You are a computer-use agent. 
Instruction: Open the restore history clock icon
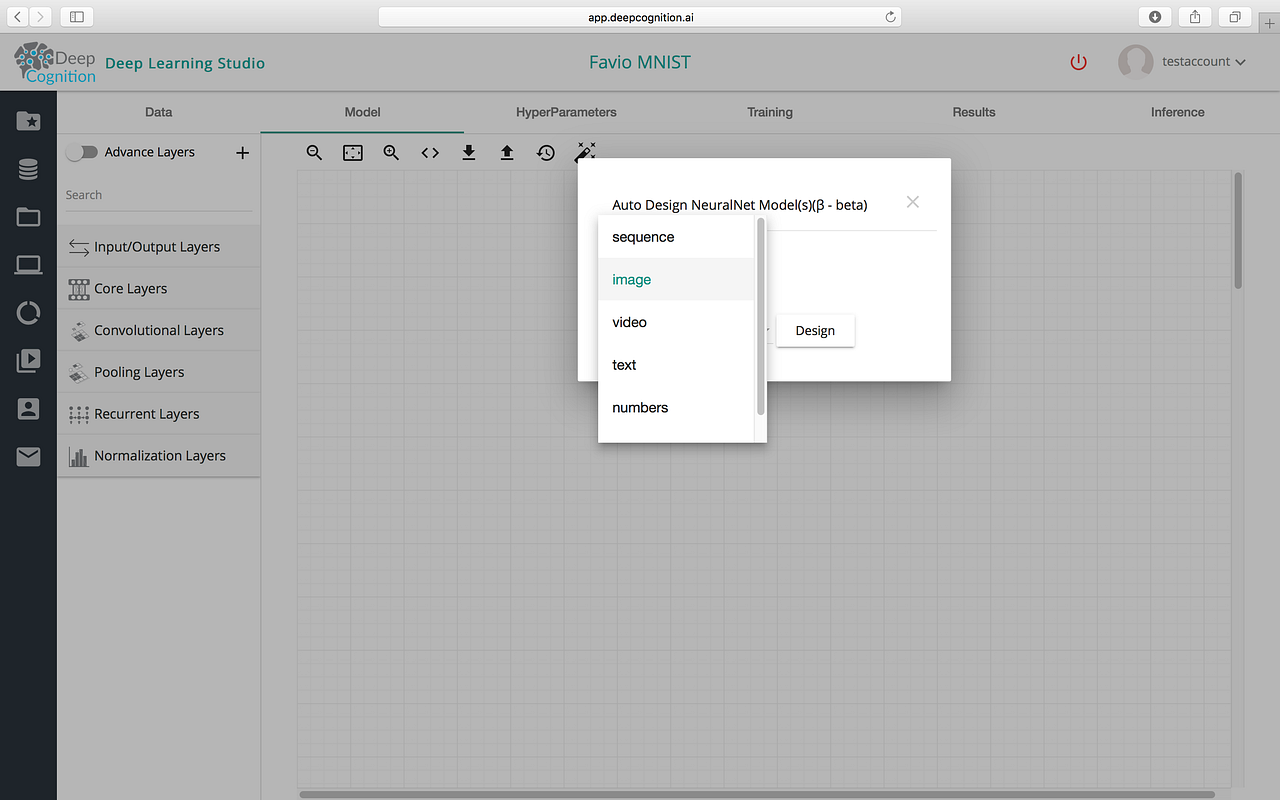point(545,153)
